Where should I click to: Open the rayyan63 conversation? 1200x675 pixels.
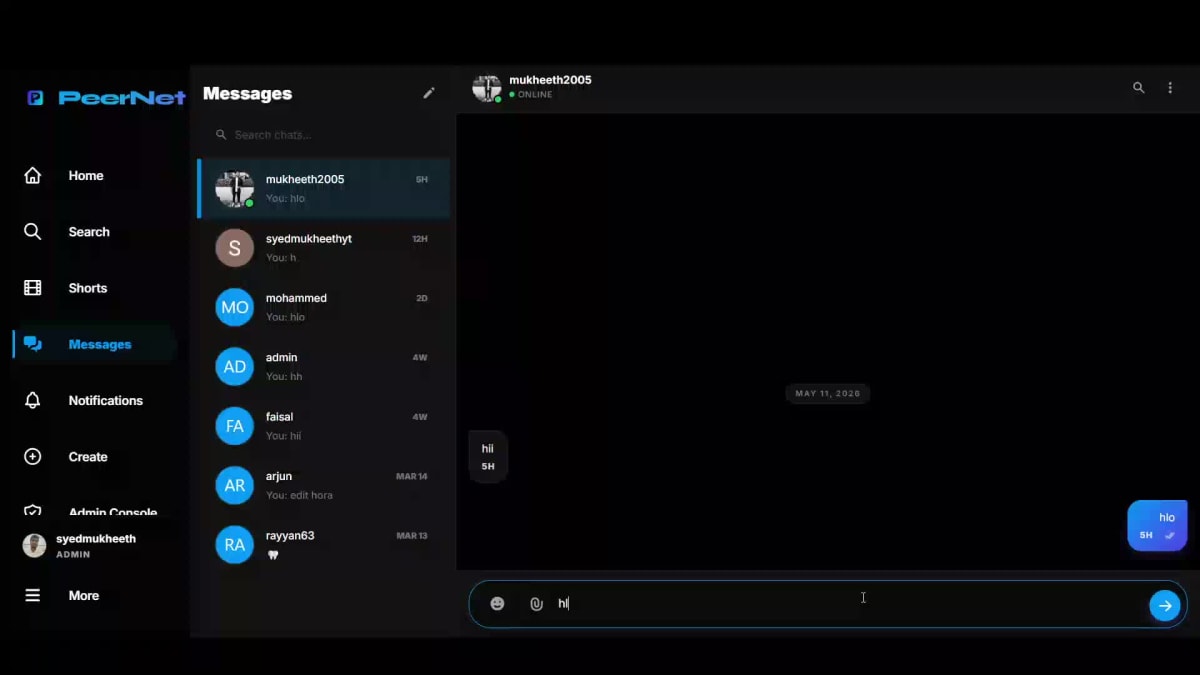323,545
